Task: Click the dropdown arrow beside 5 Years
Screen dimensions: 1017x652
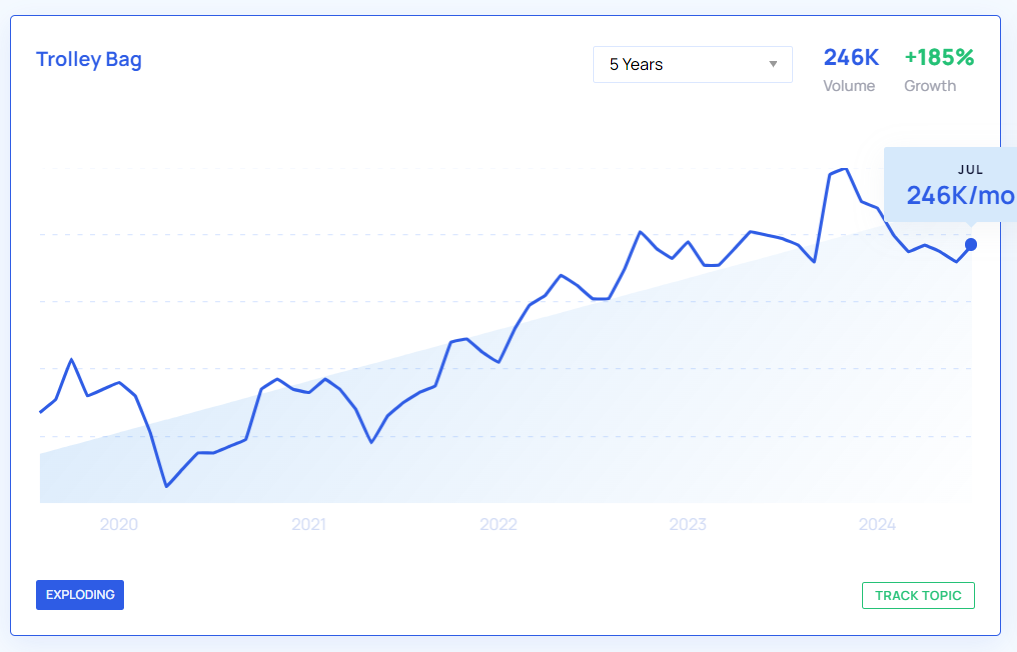Action: click(x=773, y=65)
